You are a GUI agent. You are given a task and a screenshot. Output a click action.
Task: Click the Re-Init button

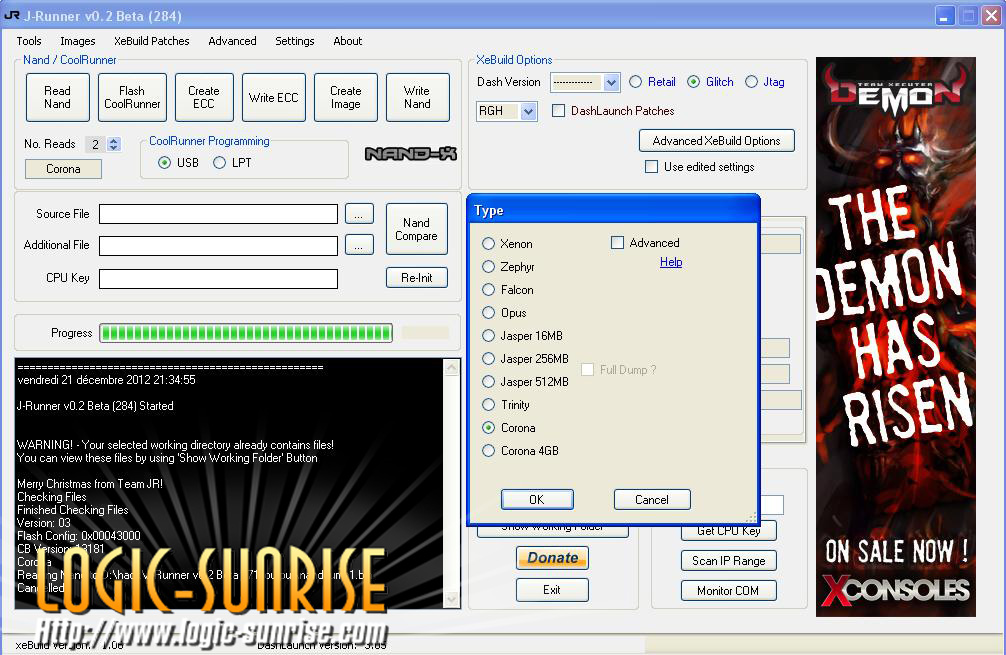(x=416, y=278)
